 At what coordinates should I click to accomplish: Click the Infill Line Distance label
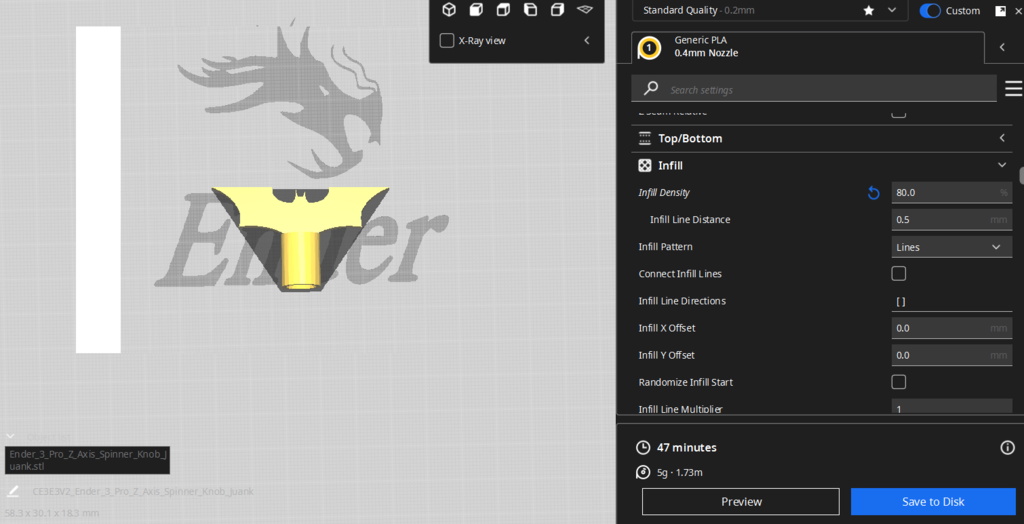690,220
